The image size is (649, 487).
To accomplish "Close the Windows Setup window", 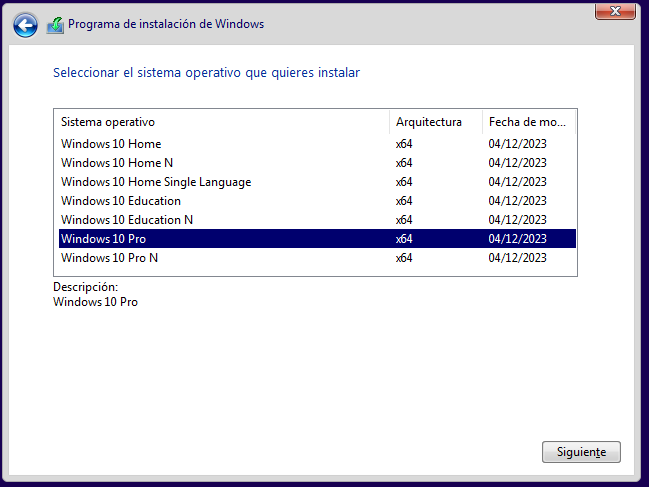I will pyautogui.click(x=615, y=11).
